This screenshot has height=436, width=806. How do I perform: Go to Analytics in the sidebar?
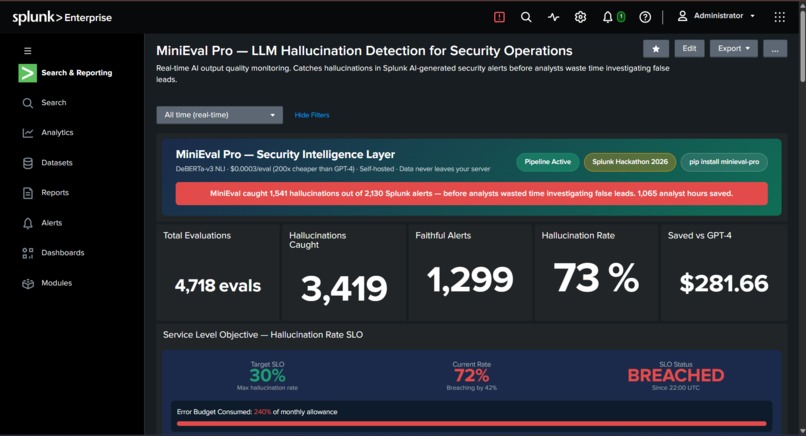[x=57, y=133]
